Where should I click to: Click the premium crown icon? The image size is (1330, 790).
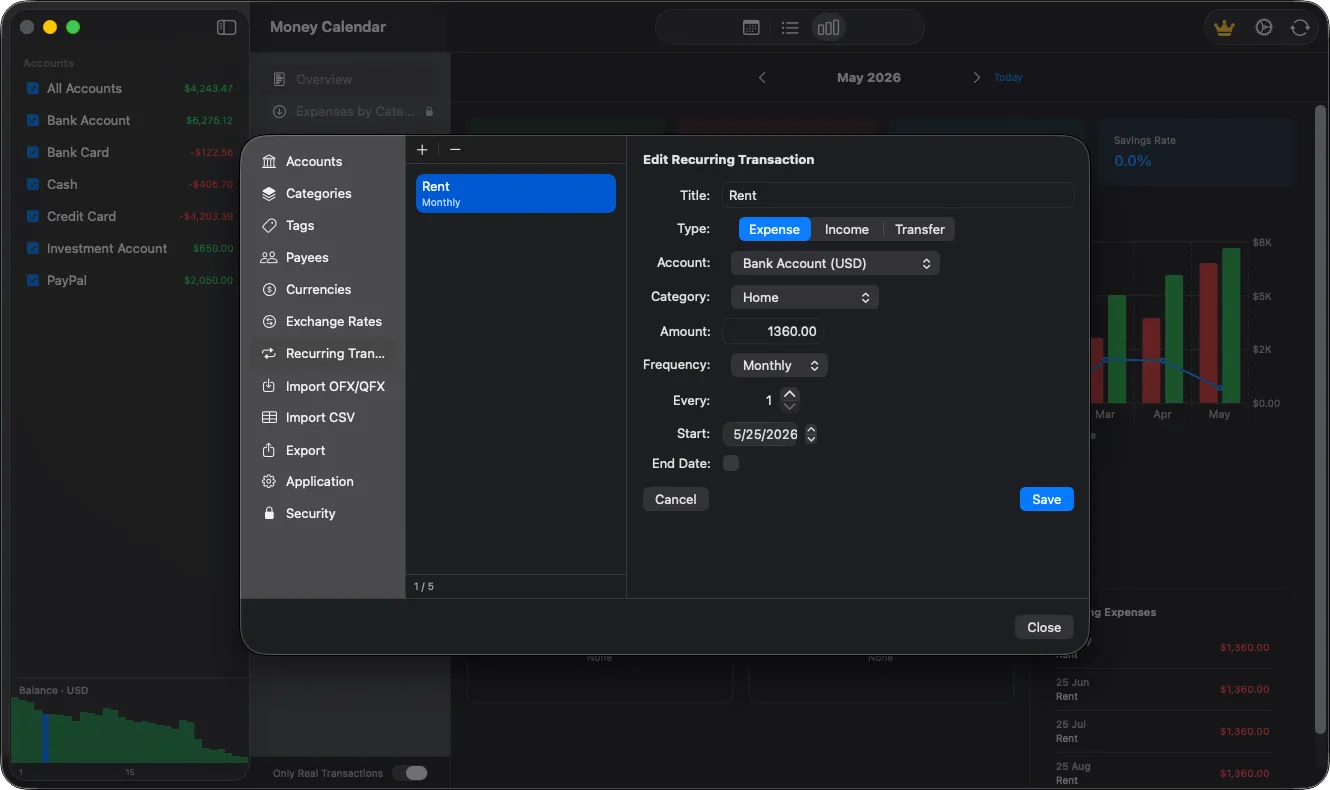click(1224, 28)
